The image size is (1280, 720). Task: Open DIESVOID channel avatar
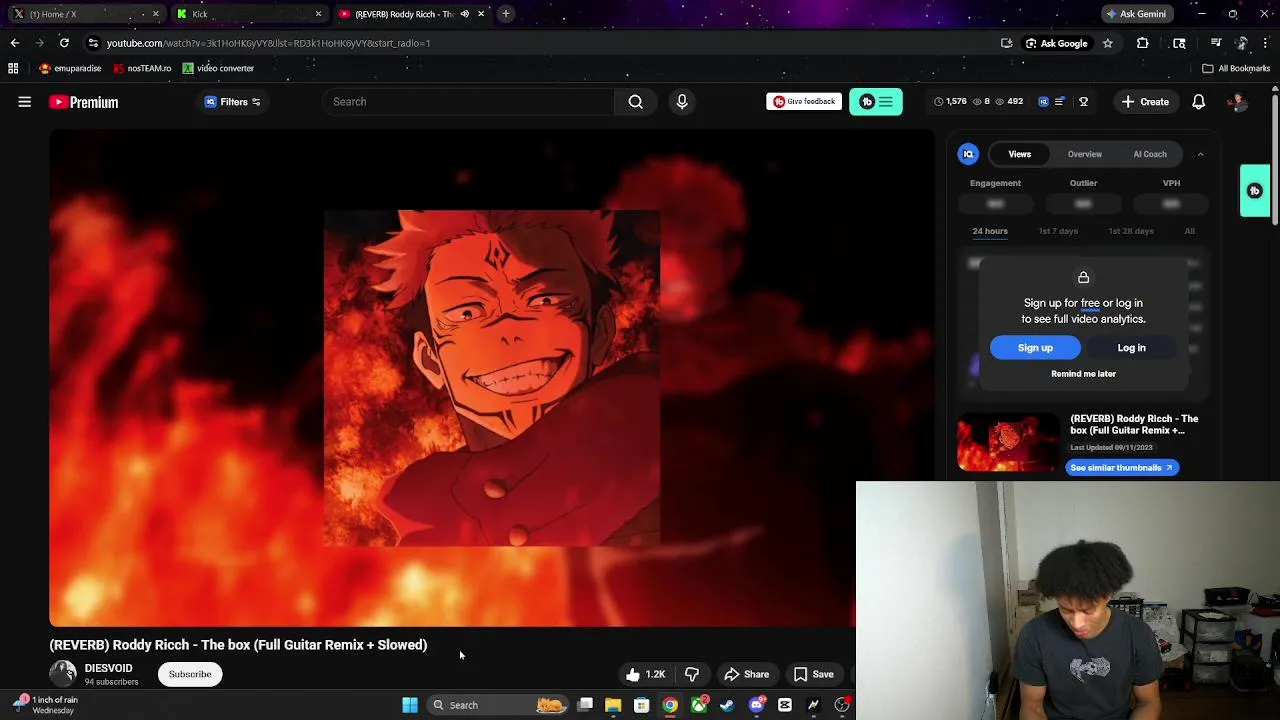(x=63, y=674)
